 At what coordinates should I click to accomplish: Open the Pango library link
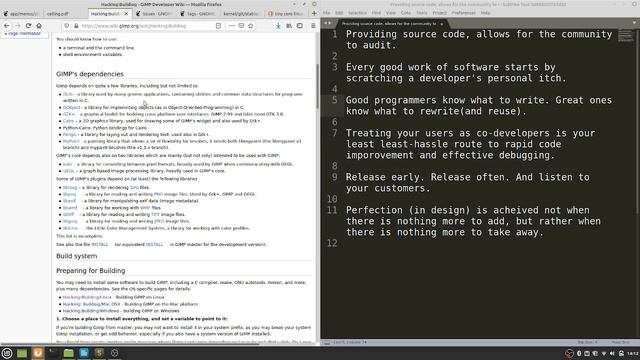[x=69, y=134]
